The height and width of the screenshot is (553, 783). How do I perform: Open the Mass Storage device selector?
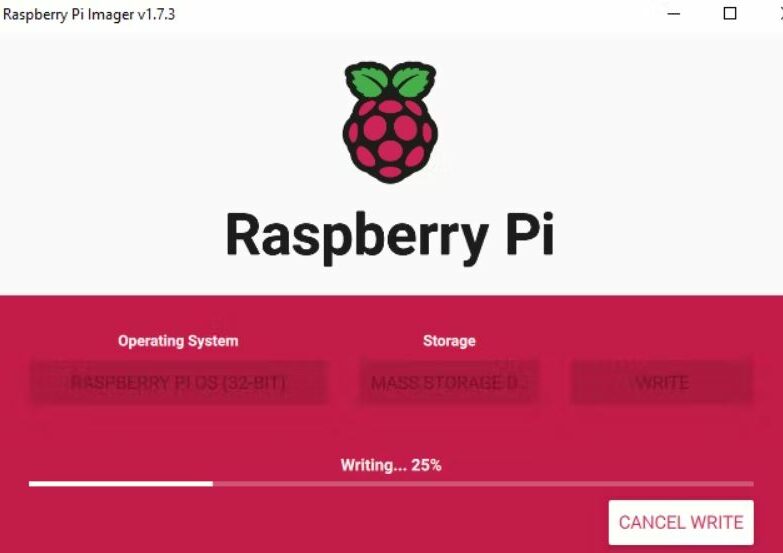449,383
